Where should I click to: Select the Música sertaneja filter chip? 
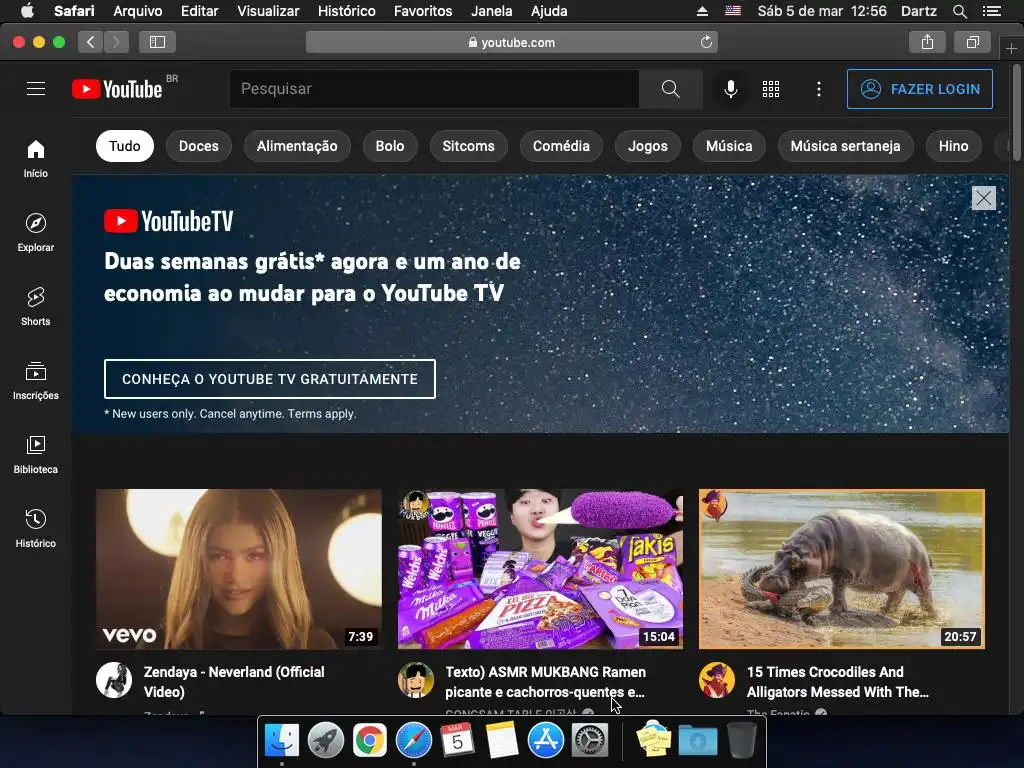pos(846,146)
